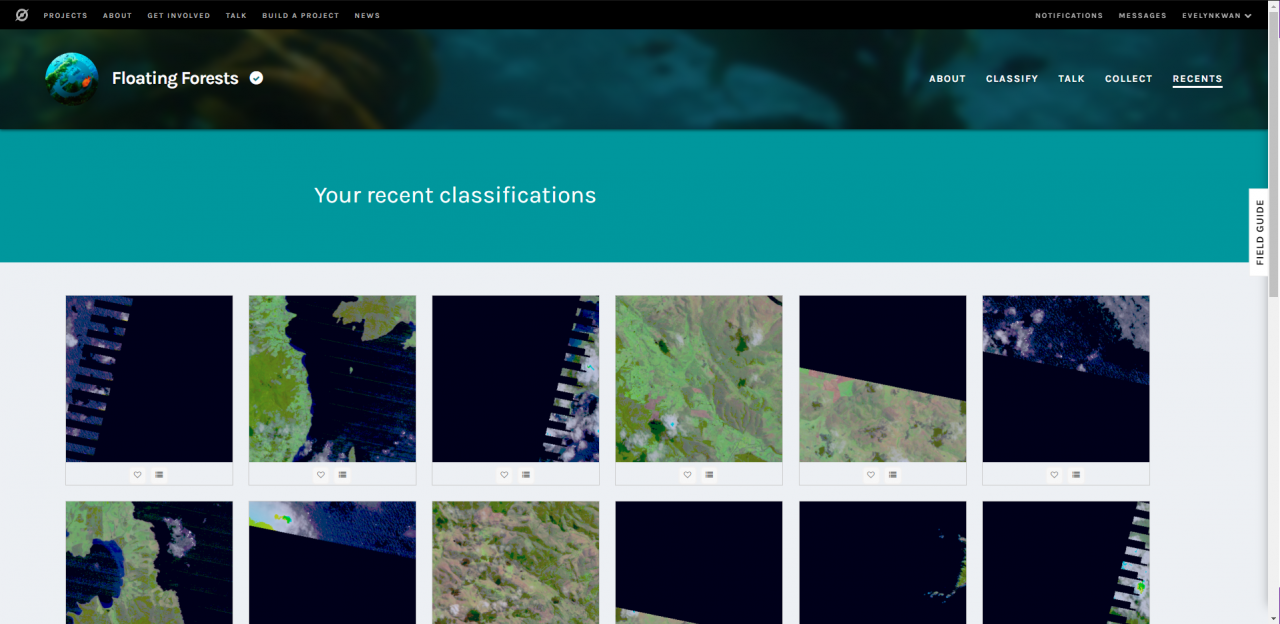The height and width of the screenshot is (624, 1280).
Task: Favorite the sixth image in the top row
Action: pyautogui.click(x=1054, y=474)
